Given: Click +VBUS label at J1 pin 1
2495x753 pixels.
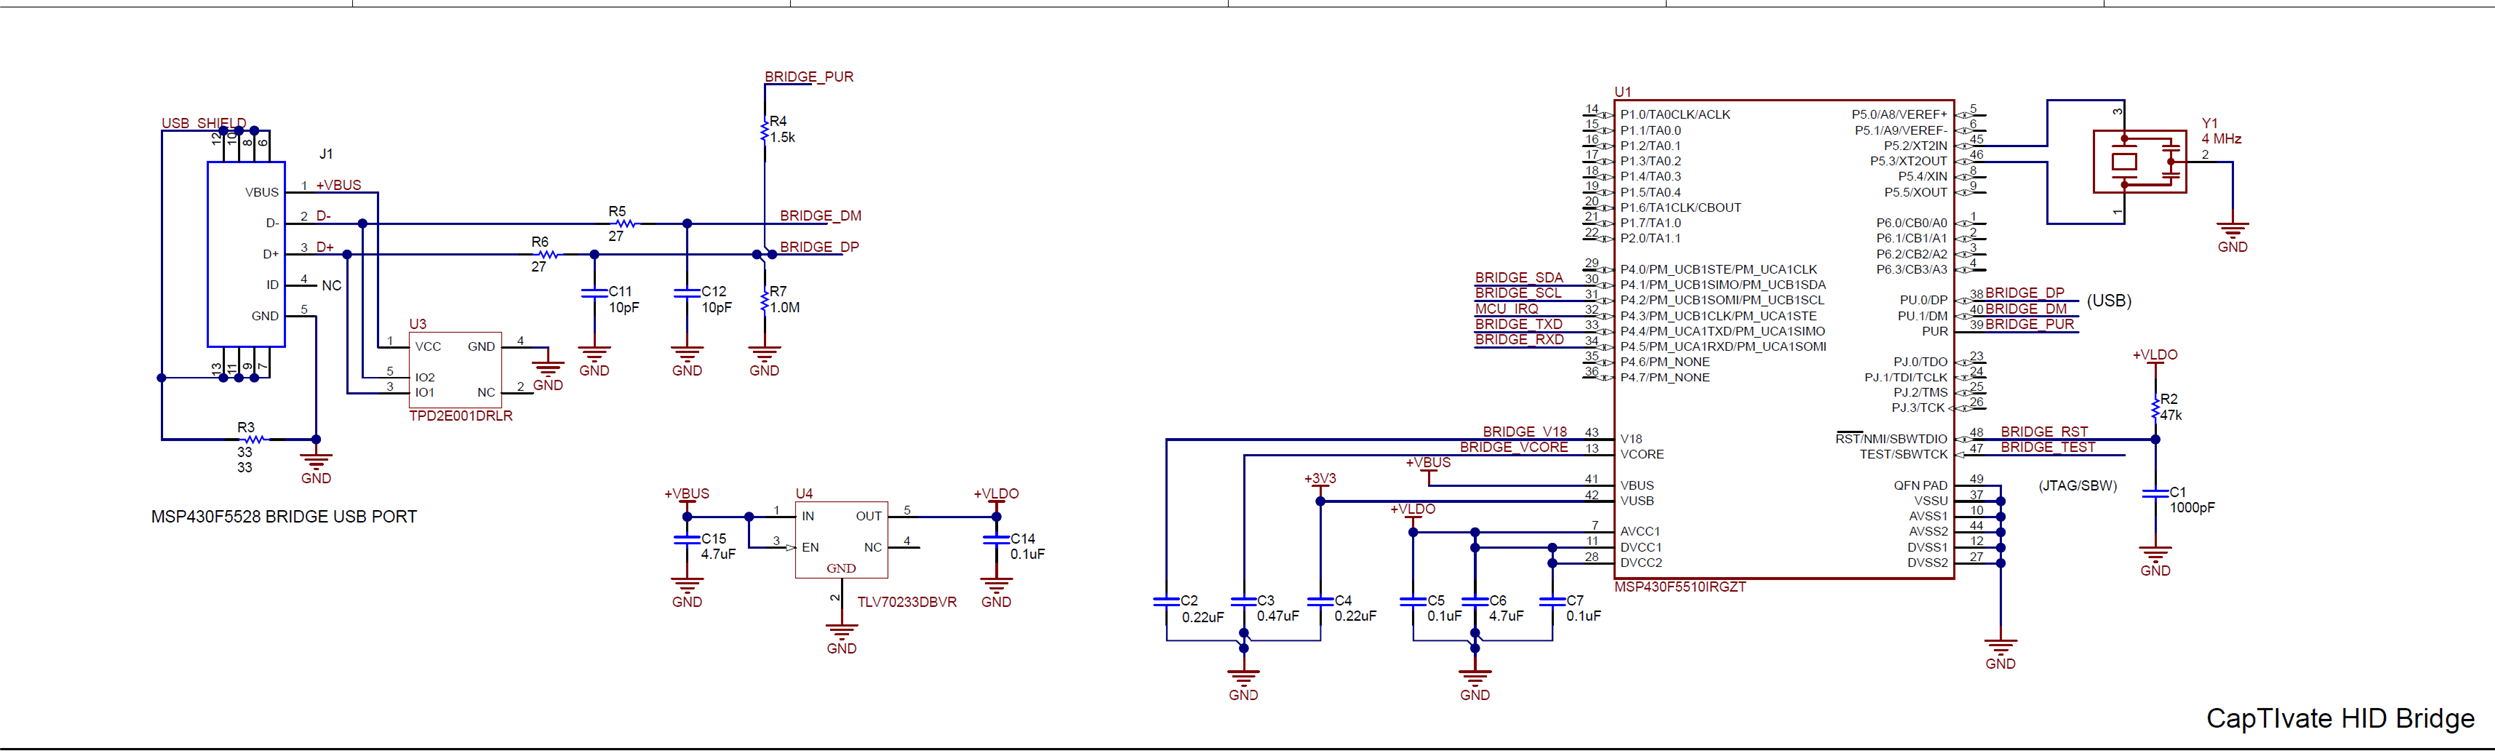Looking at the screenshot, I should pyautogui.click(x=339, y=185).
